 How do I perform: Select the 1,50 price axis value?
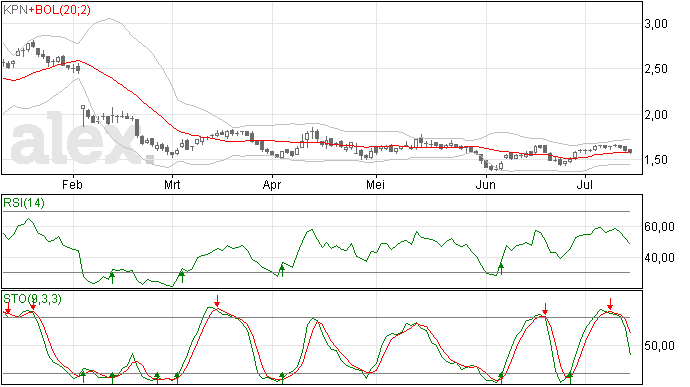[x=656, y=160]
